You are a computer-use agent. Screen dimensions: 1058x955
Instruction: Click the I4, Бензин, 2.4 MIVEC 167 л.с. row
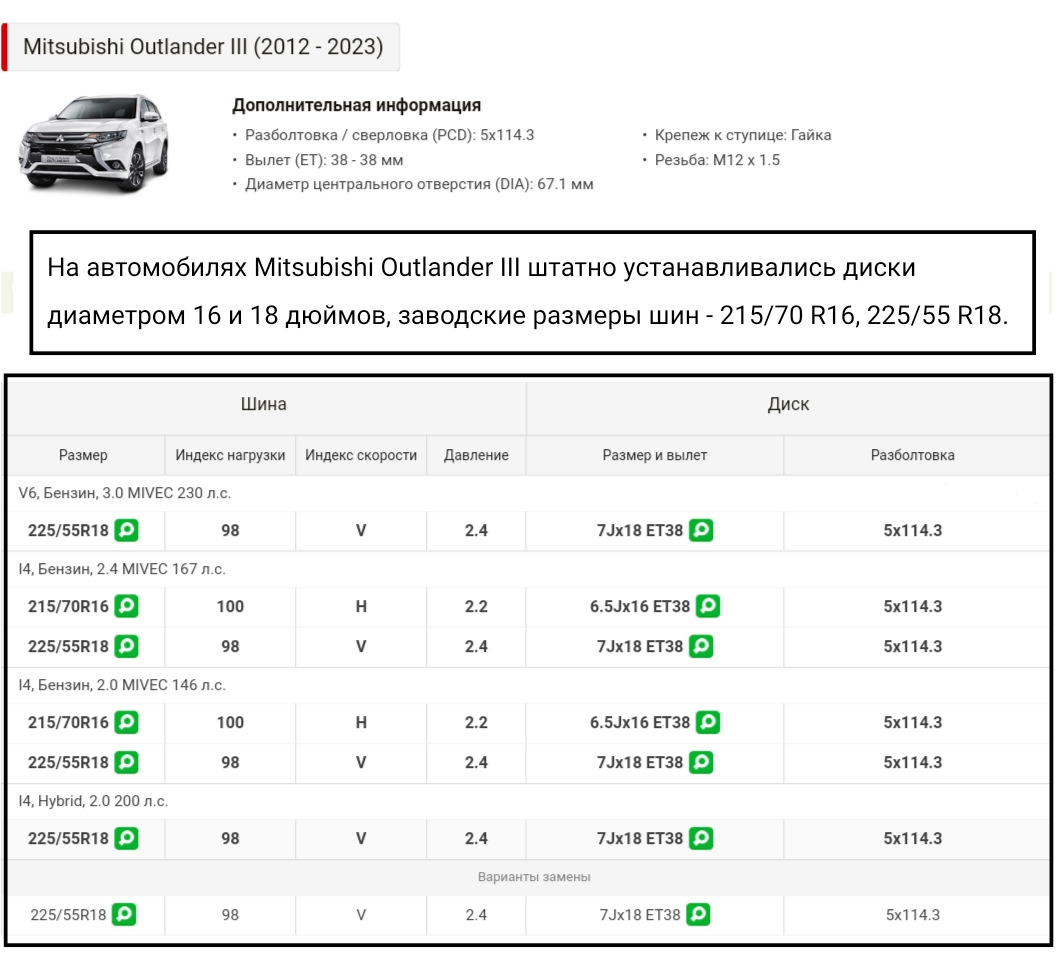click(x=528, y=569)
